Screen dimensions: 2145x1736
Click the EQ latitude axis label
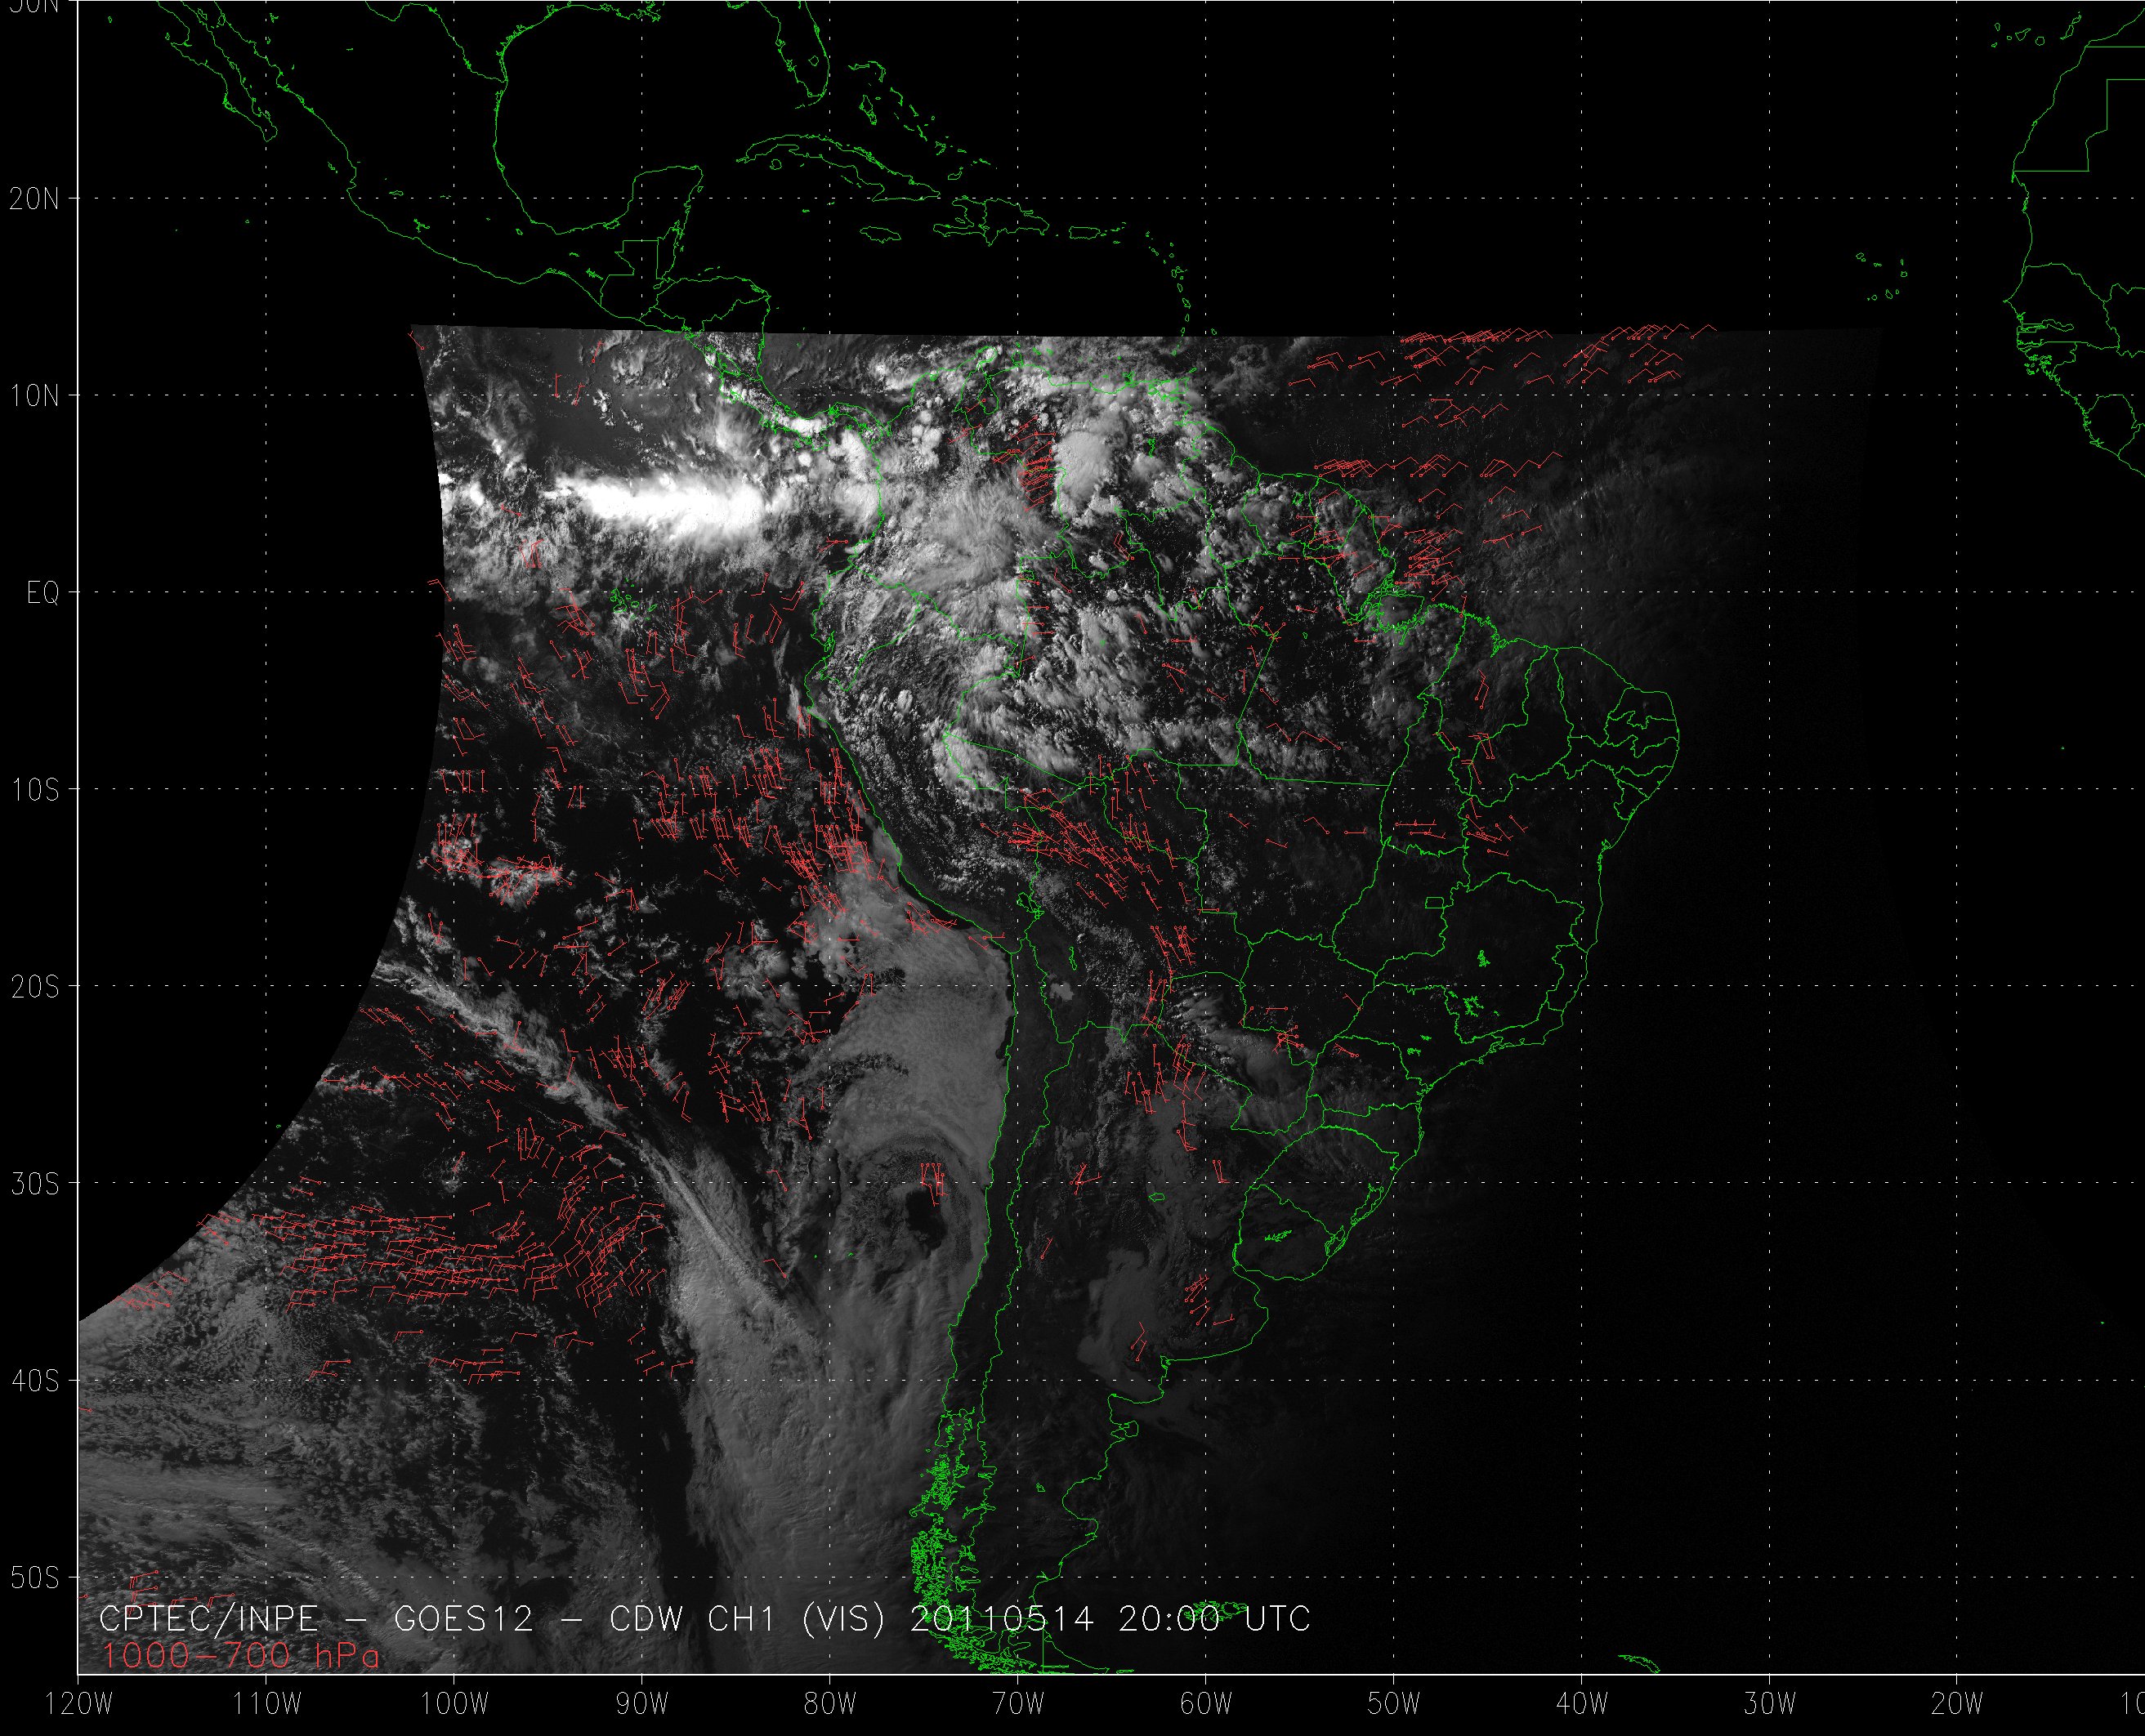coord(42,594)
